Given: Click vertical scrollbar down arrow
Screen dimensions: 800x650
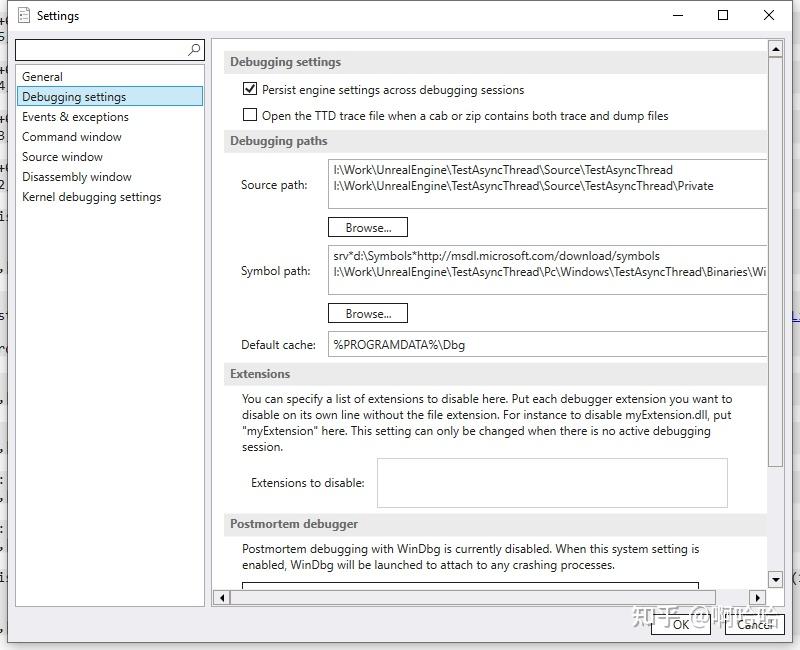Looking at the screenshot, I should coord(776,579).
